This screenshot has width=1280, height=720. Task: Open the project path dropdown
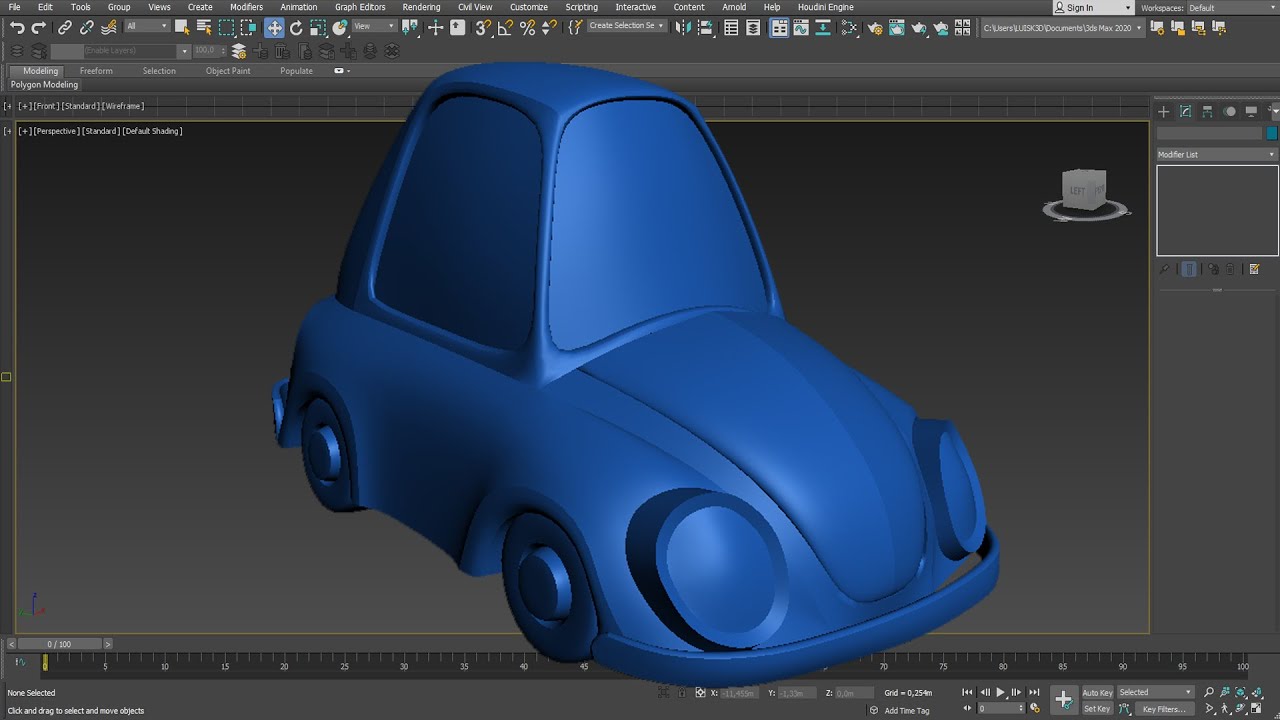[1062, 28]
